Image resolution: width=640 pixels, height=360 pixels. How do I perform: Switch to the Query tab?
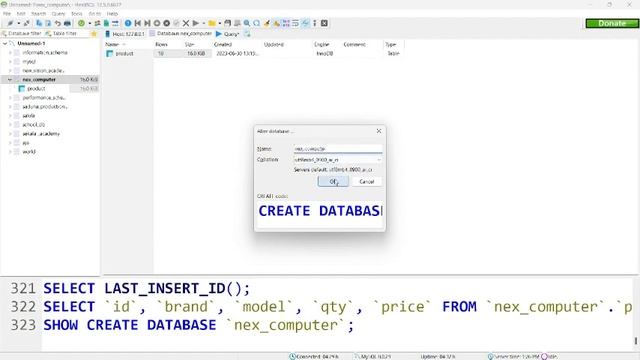point(228,34)
